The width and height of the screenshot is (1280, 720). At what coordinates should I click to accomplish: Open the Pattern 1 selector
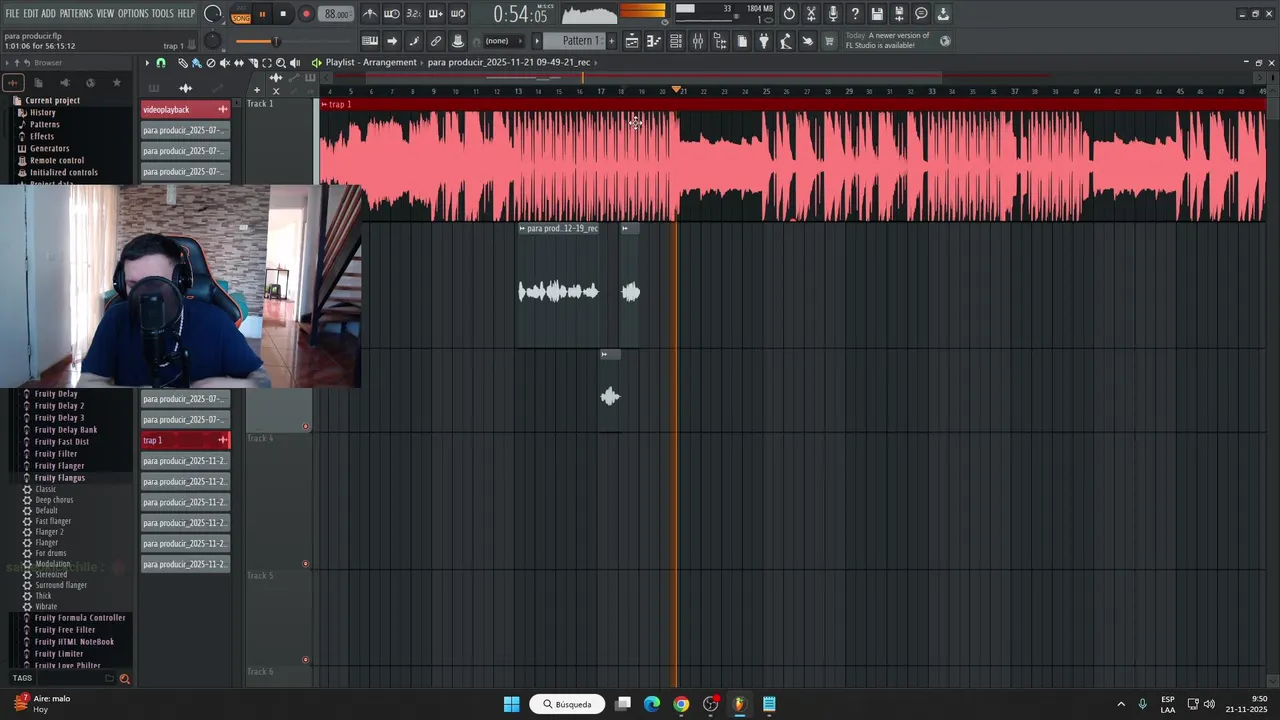[575, 41]
